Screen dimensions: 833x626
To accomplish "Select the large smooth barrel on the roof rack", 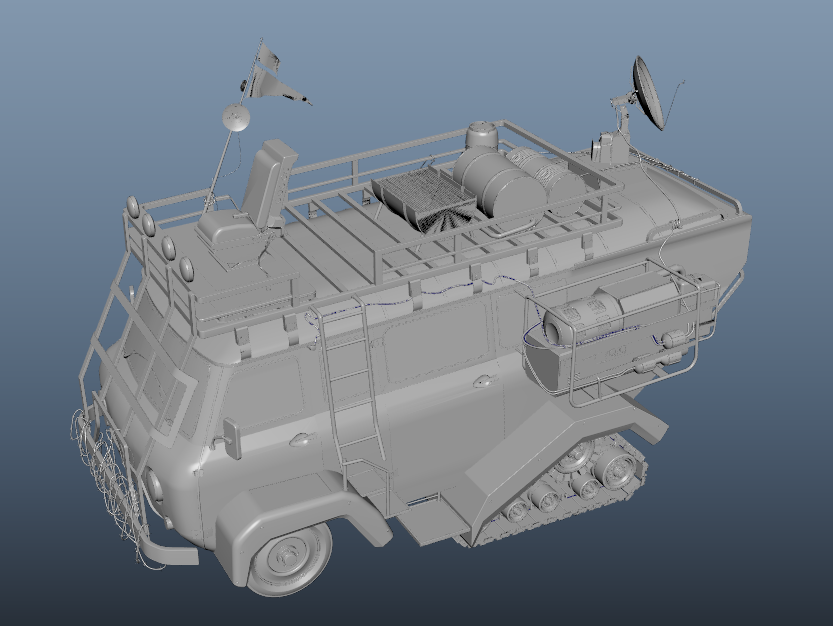I will tap(498, 182).
